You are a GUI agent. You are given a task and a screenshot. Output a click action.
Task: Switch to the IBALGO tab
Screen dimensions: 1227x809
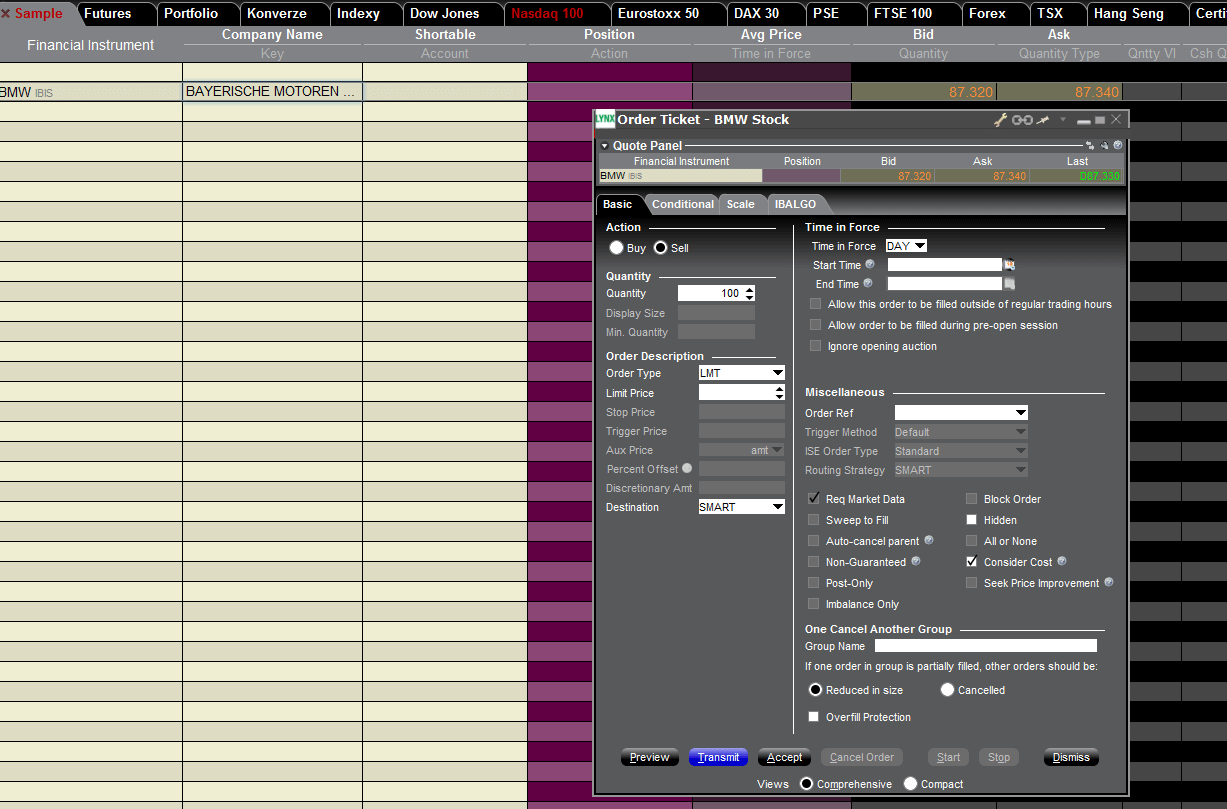tap(795, 204)
